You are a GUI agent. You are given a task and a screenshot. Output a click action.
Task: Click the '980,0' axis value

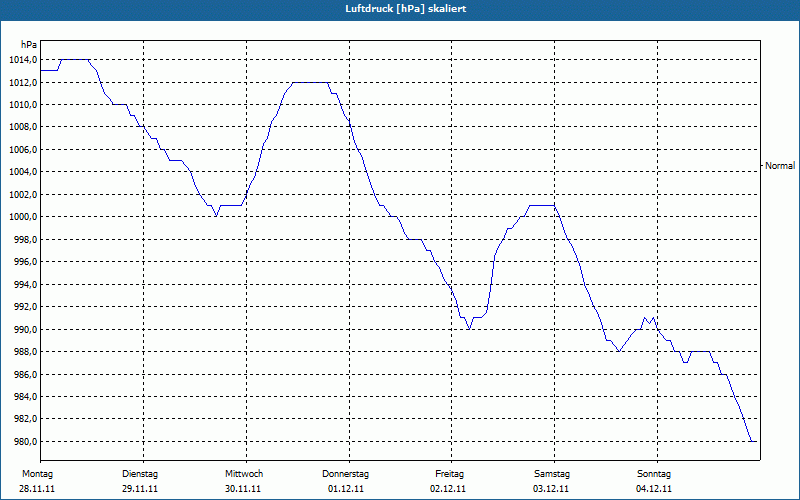pos(25,441)
